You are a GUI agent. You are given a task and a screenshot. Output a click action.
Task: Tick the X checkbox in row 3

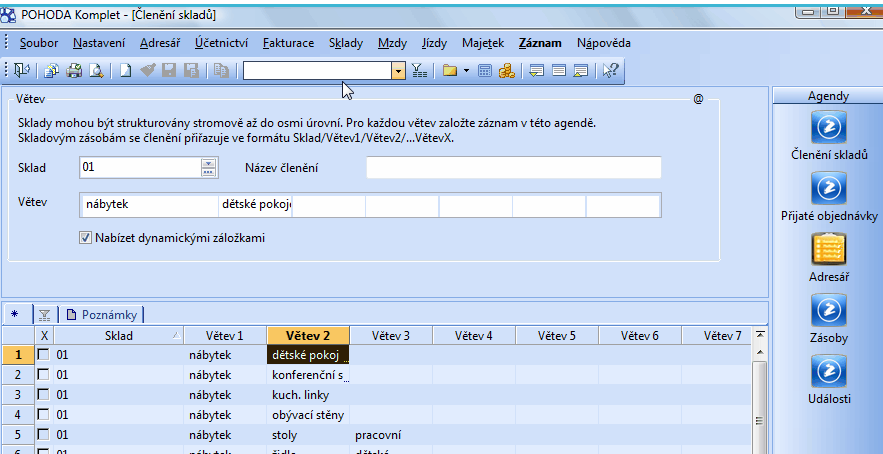[43, 395]
